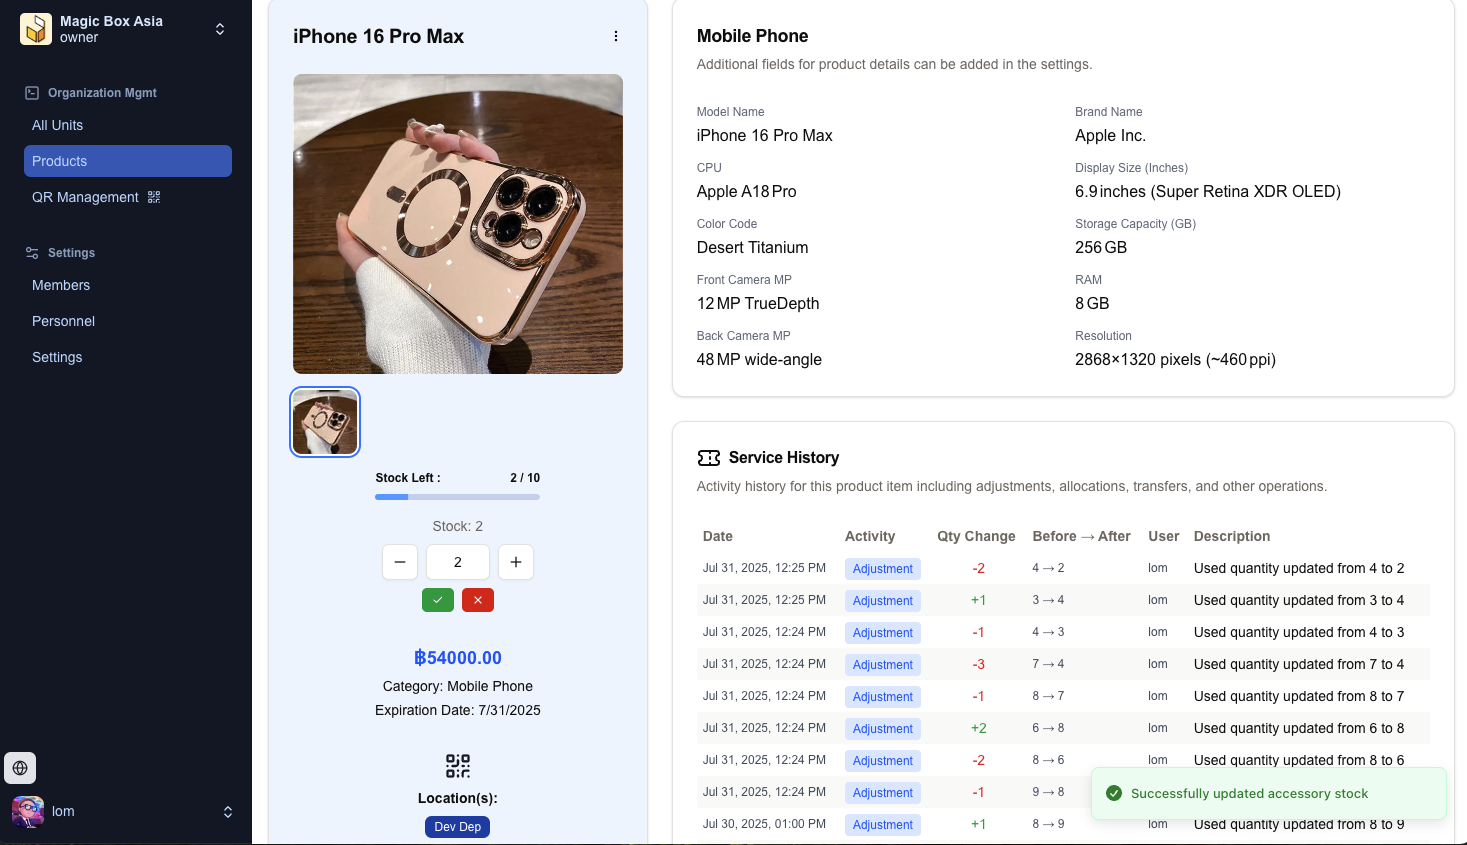Open the QR Management section via its QR icon
The image size is (1467, 845).
point(154,197)
